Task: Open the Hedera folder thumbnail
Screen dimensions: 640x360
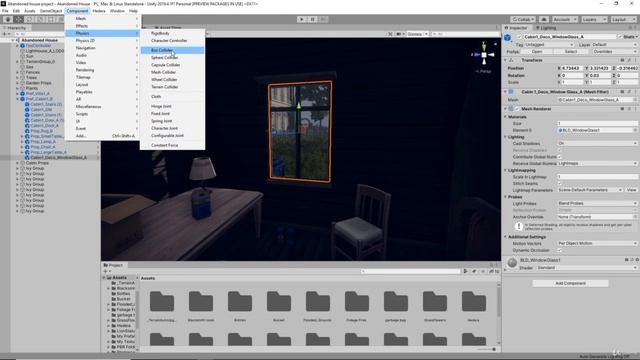Action: (x=473, y=302)
